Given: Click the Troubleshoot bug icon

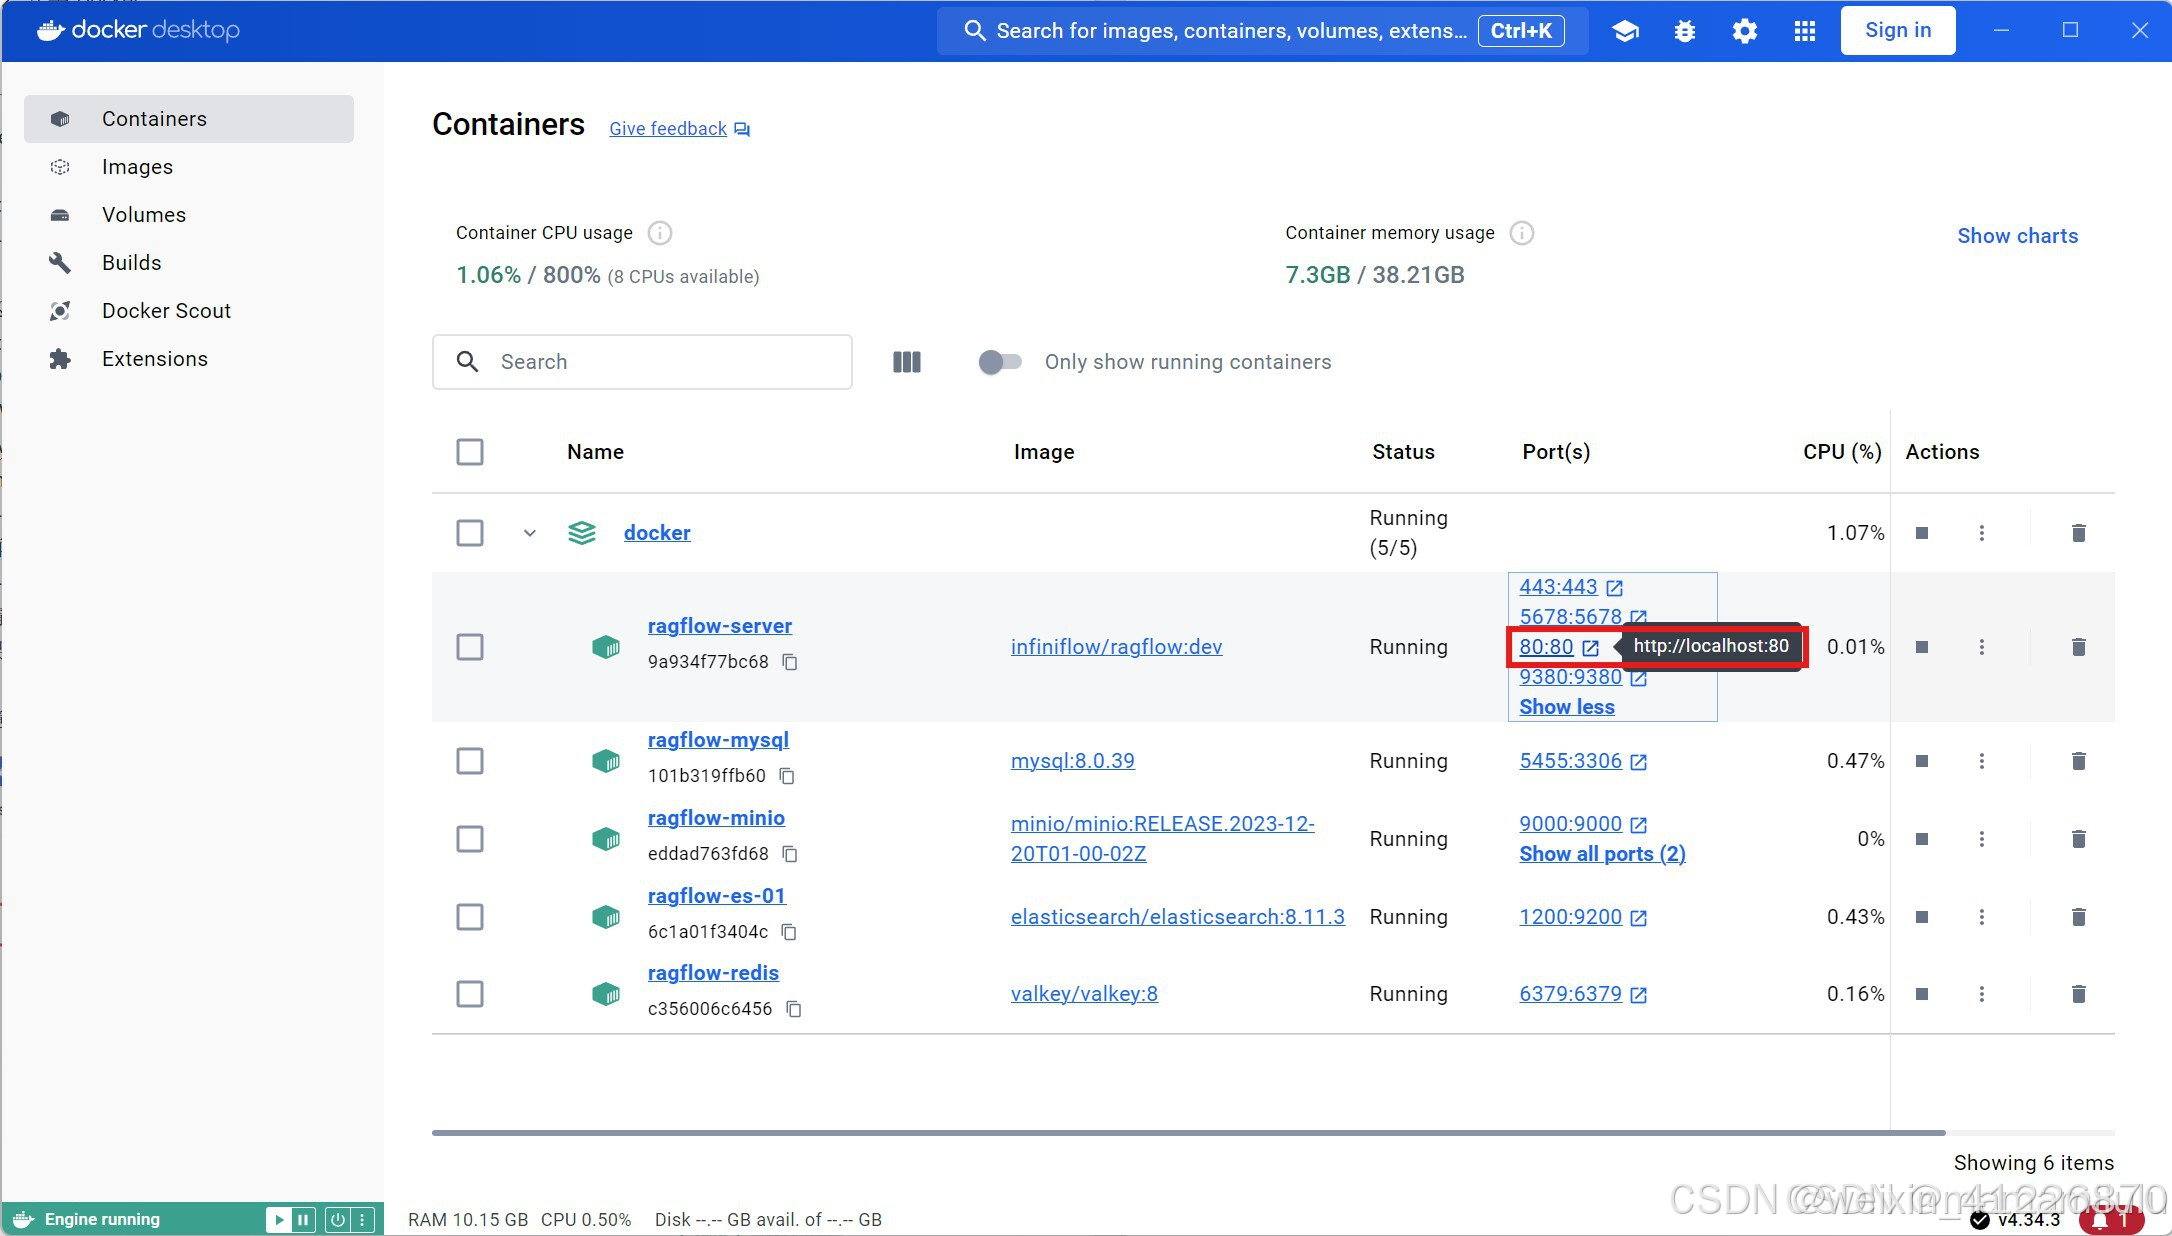Looking at the screenshot, I should pyautogui.click(x=1685, y=31).
